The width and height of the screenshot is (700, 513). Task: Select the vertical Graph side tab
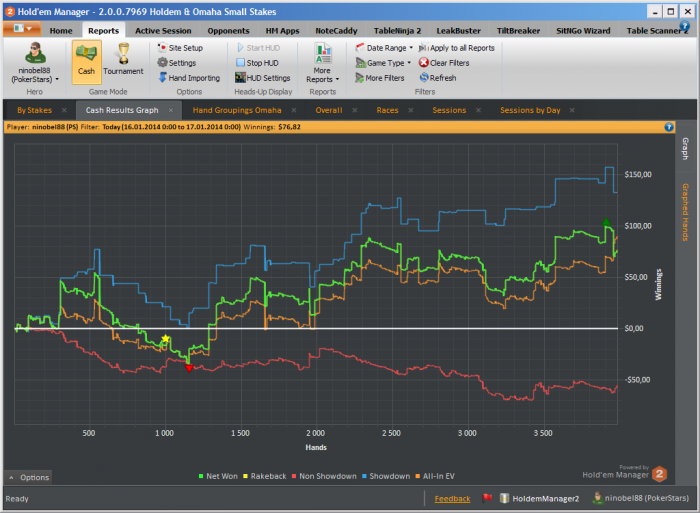(x=685, y=149)
